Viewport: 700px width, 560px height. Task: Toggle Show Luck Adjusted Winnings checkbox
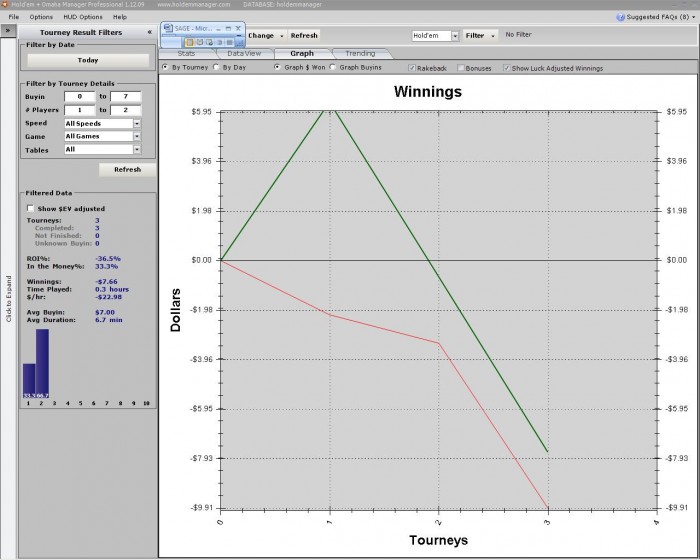pyautogui.click(x=506, y=68)
